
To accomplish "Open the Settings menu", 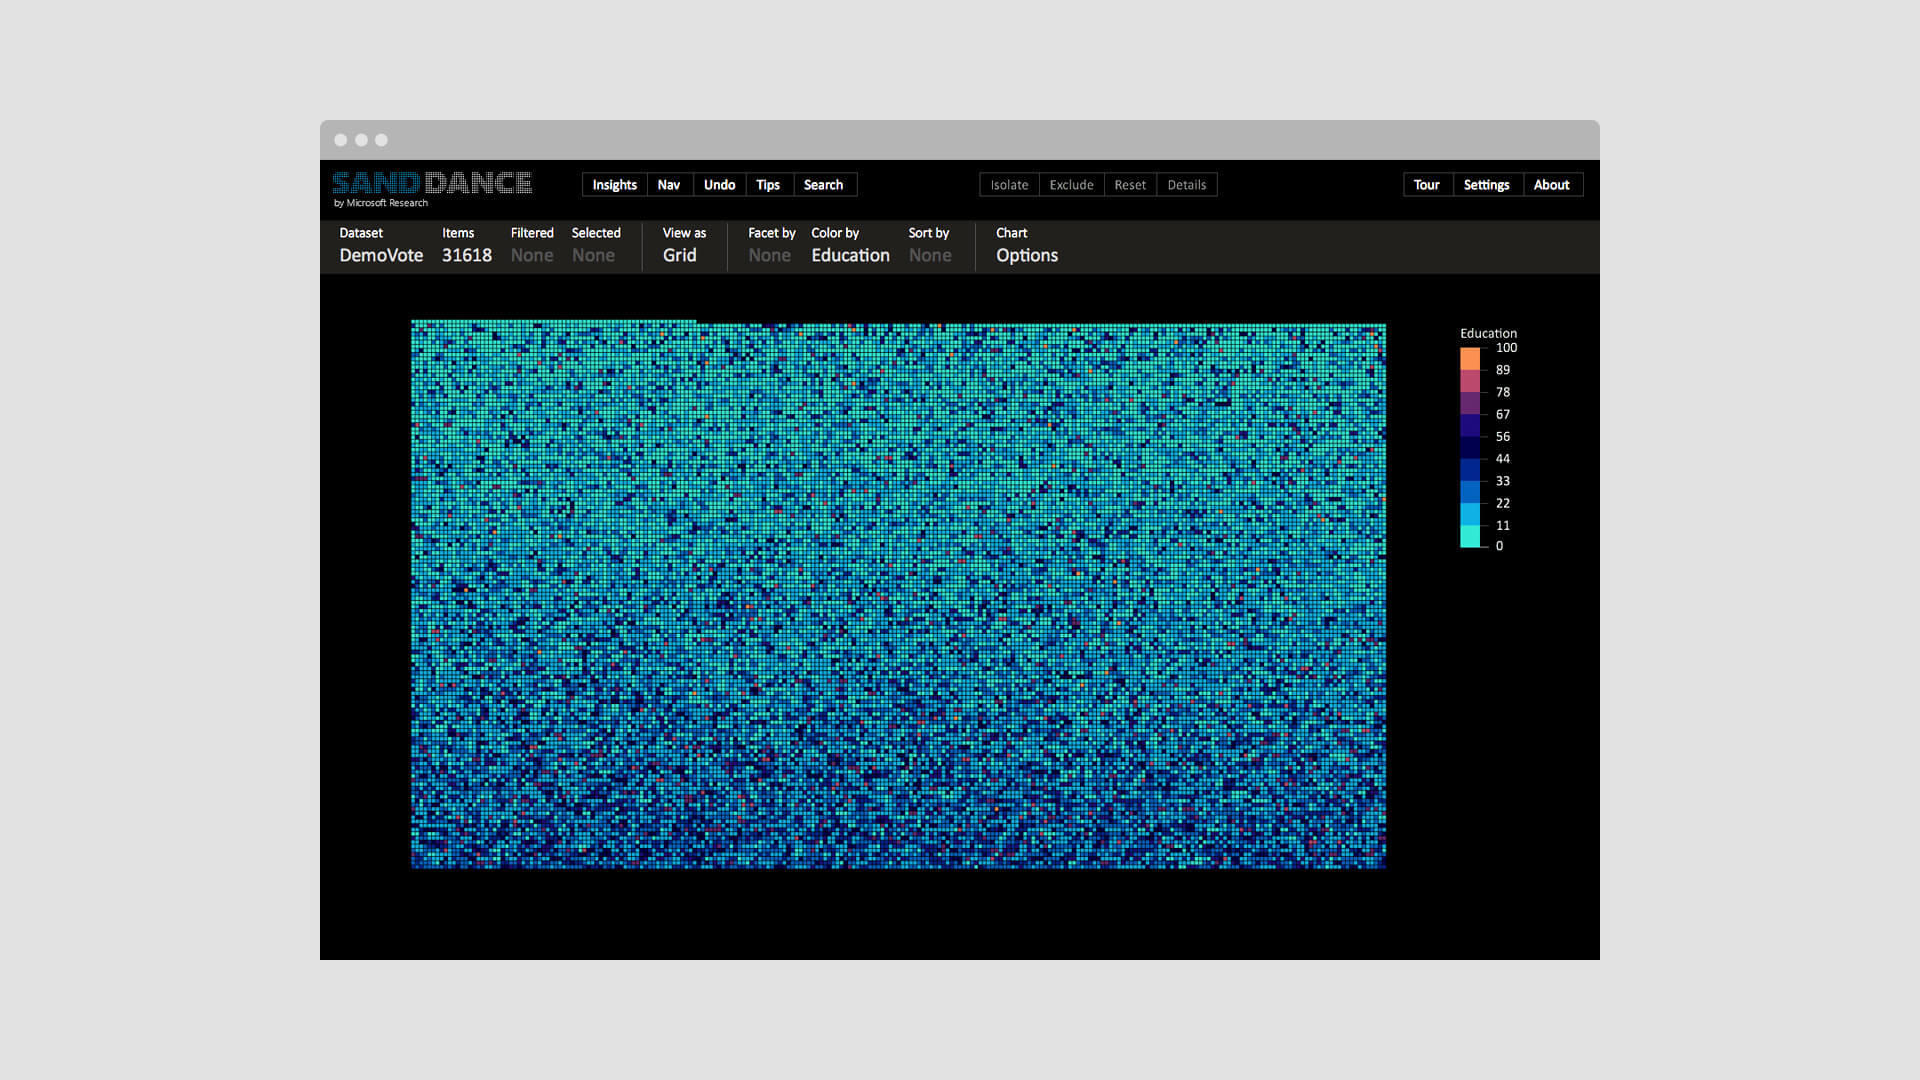I will (x=1487, y=185).
